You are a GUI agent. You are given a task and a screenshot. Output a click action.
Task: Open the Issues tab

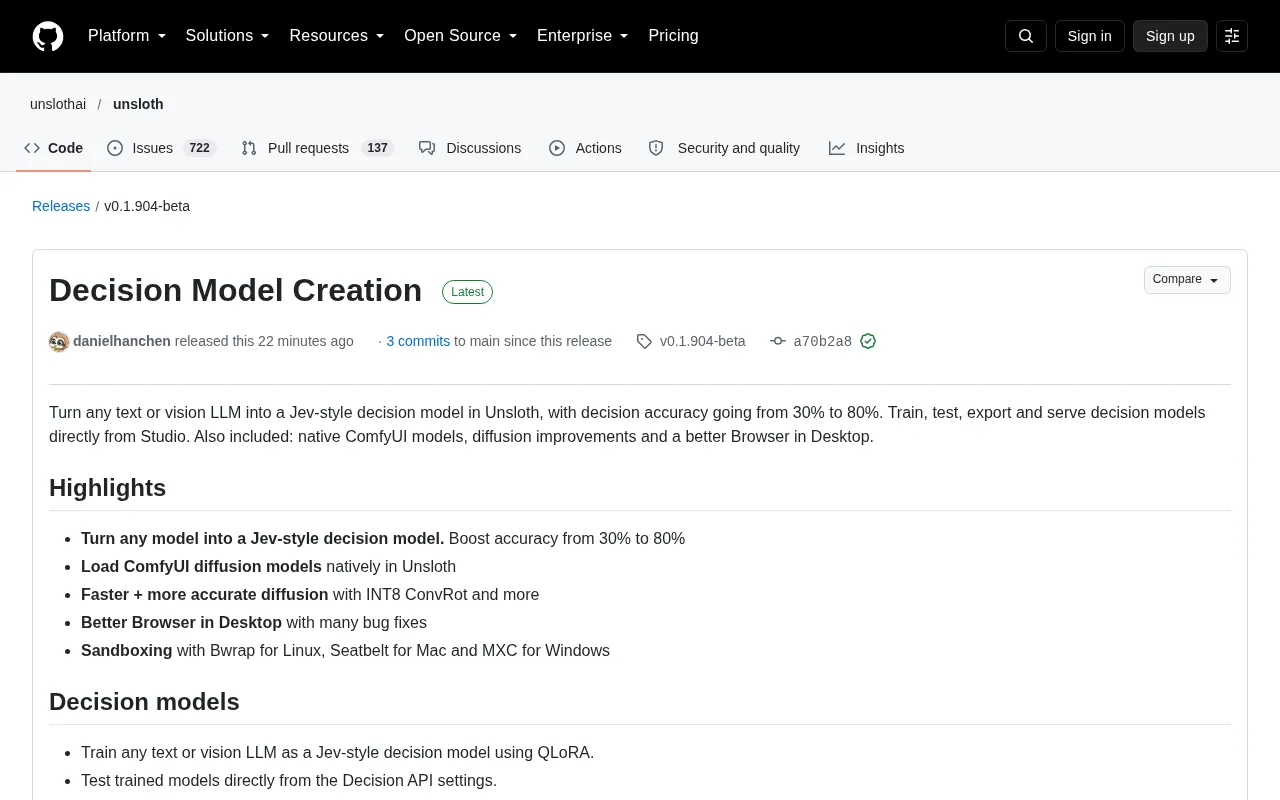(161, 148)
